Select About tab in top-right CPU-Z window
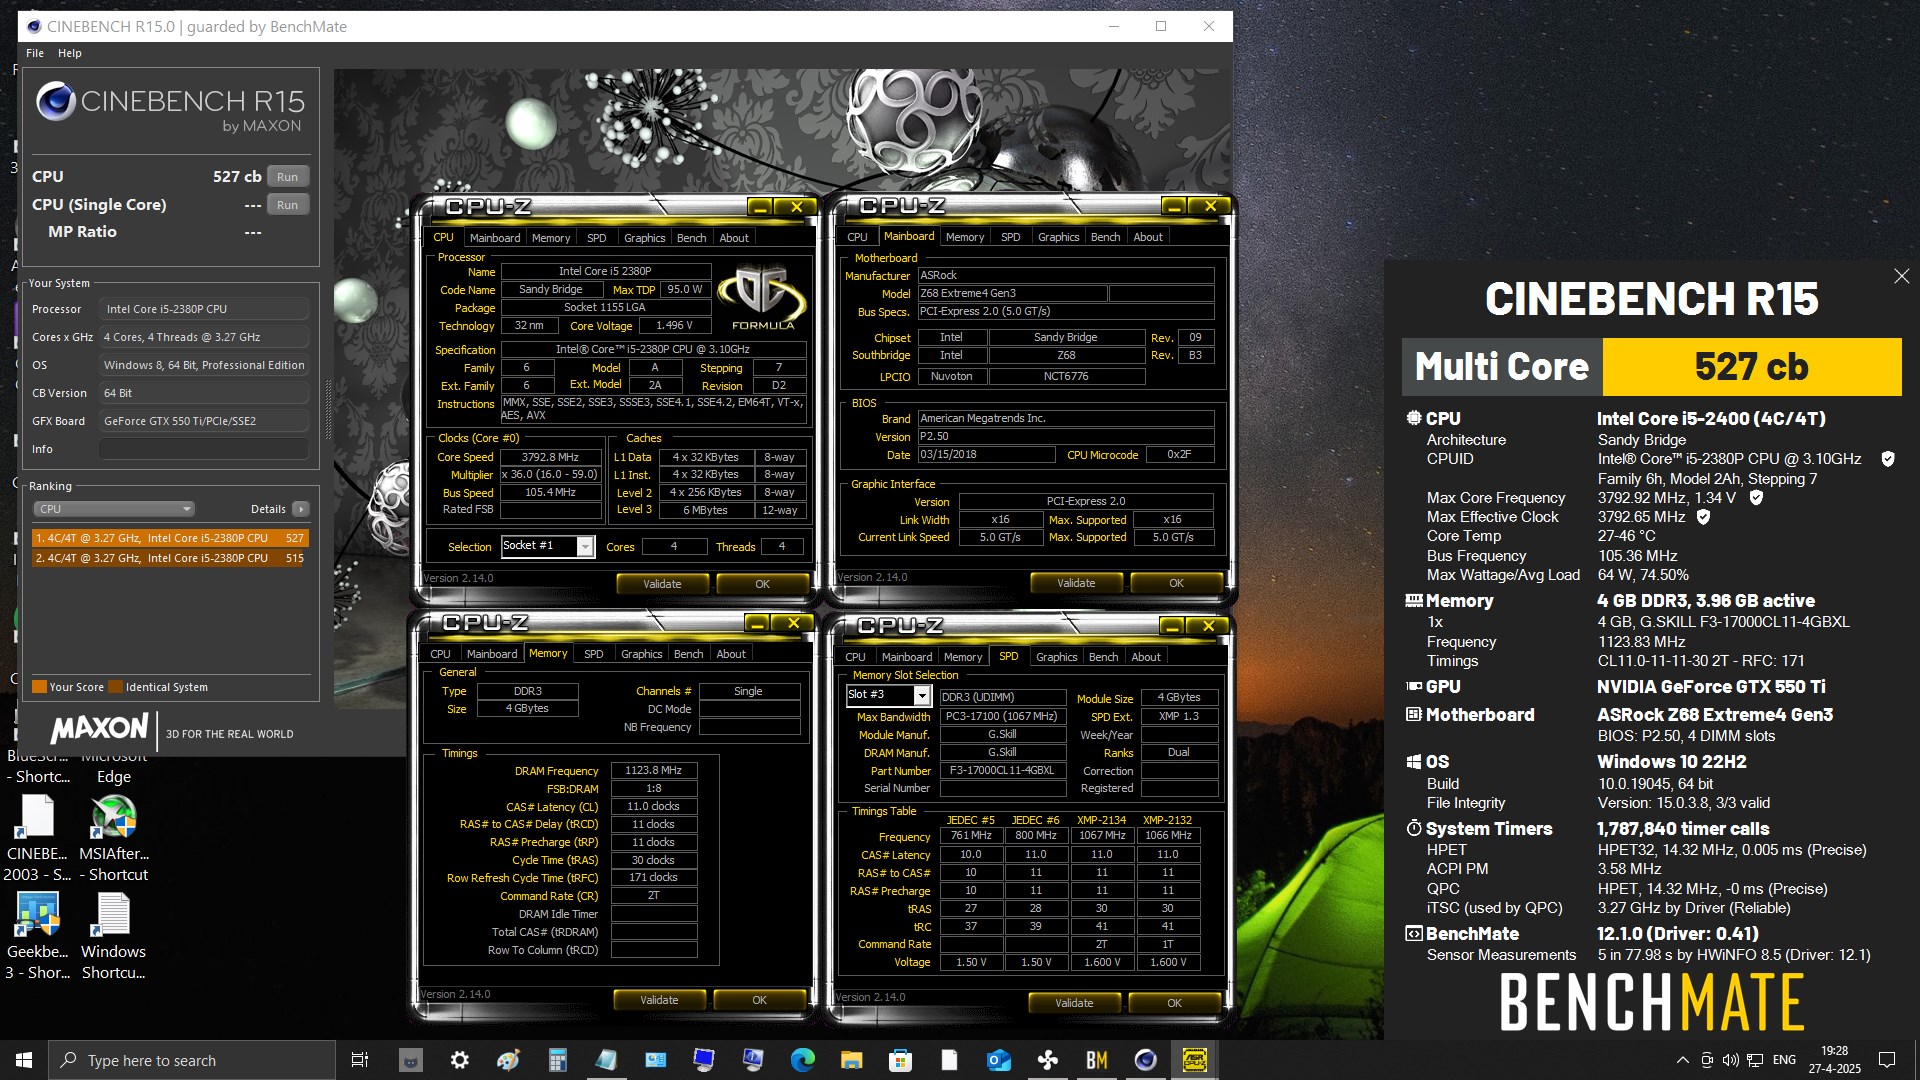This screenshot has height=1080, width=1920. (x=1148, y=237)
